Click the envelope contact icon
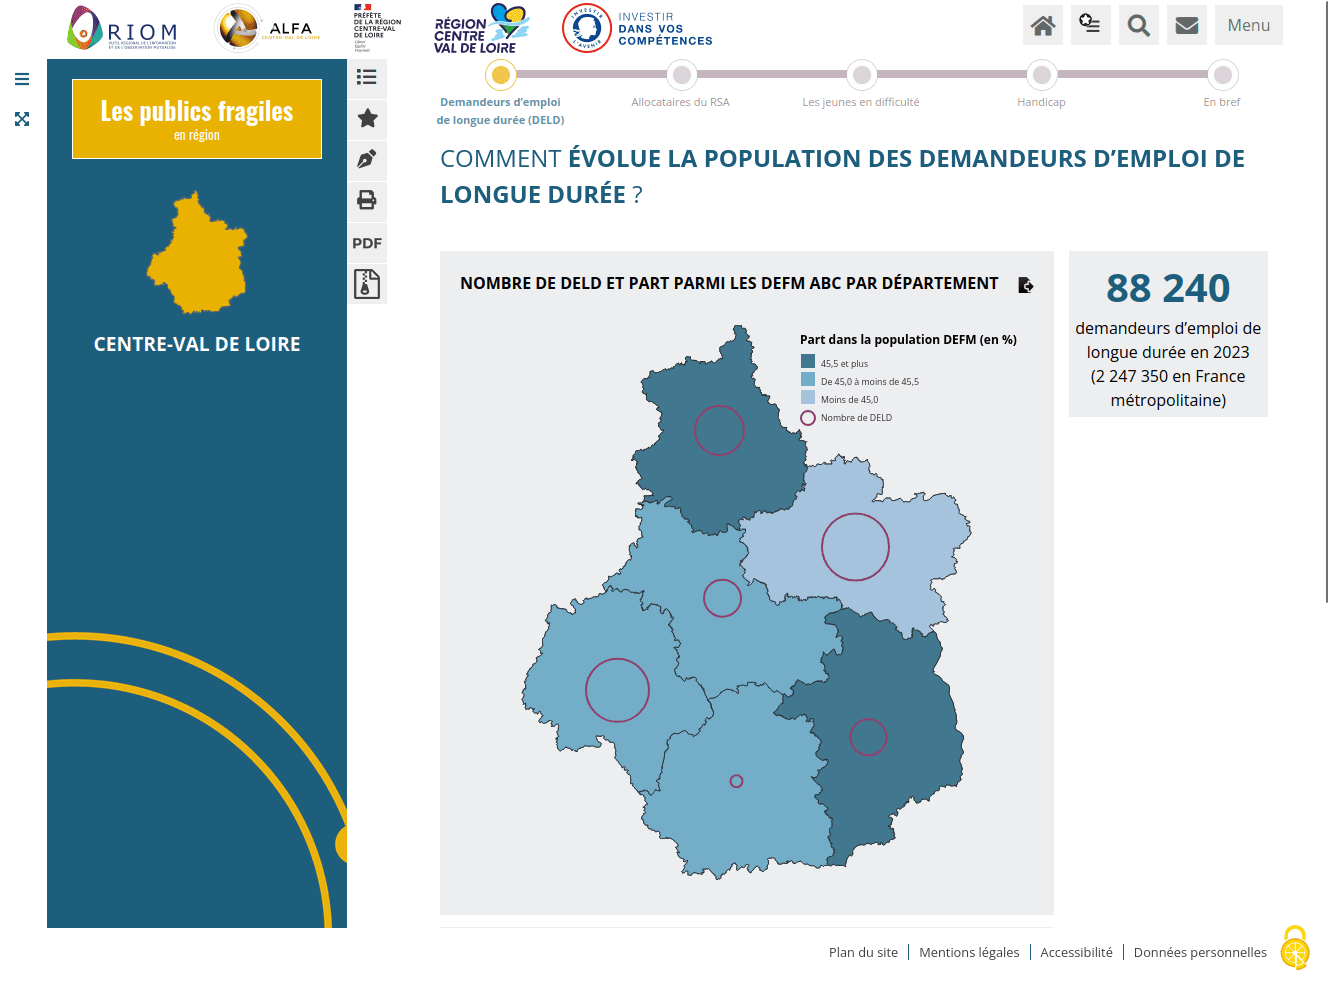This screenshot has height=983, width=1328. click(1186, 25)
